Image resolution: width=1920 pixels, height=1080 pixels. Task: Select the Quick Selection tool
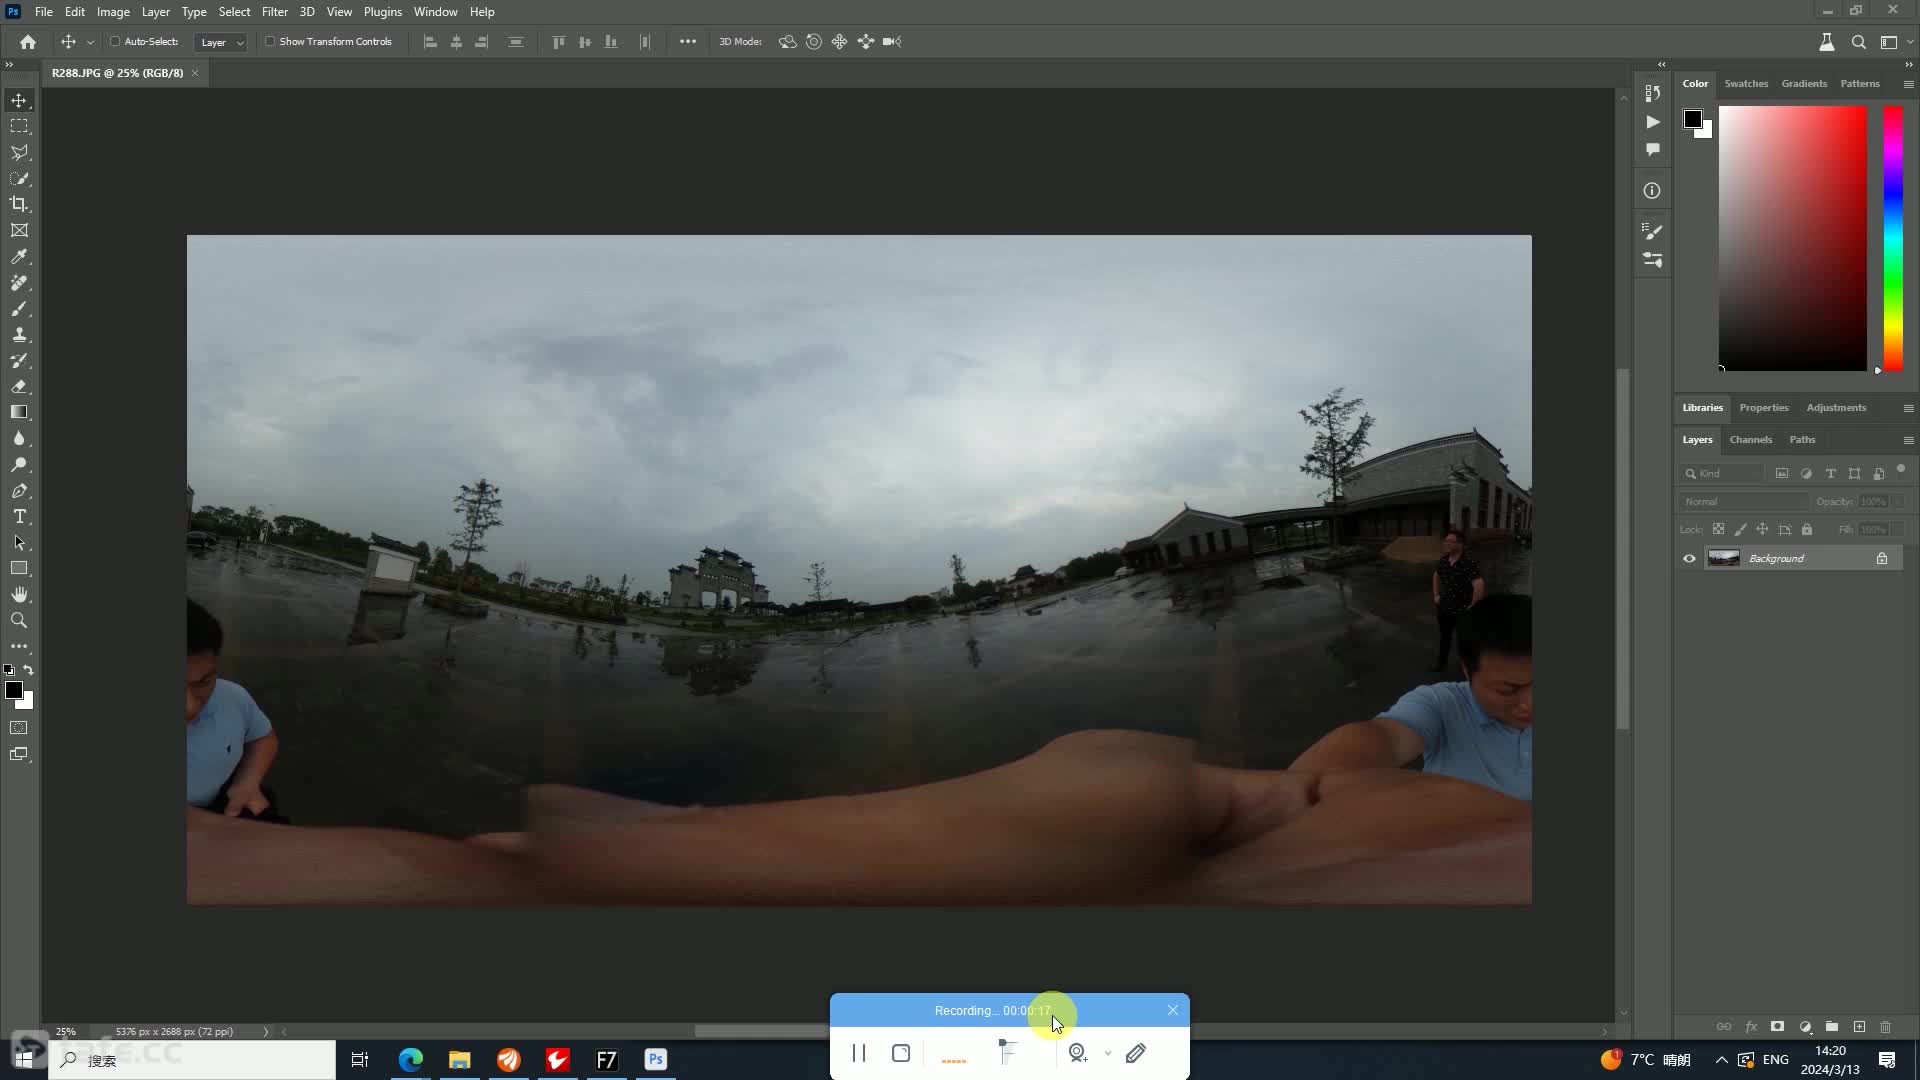coord(19,178)
